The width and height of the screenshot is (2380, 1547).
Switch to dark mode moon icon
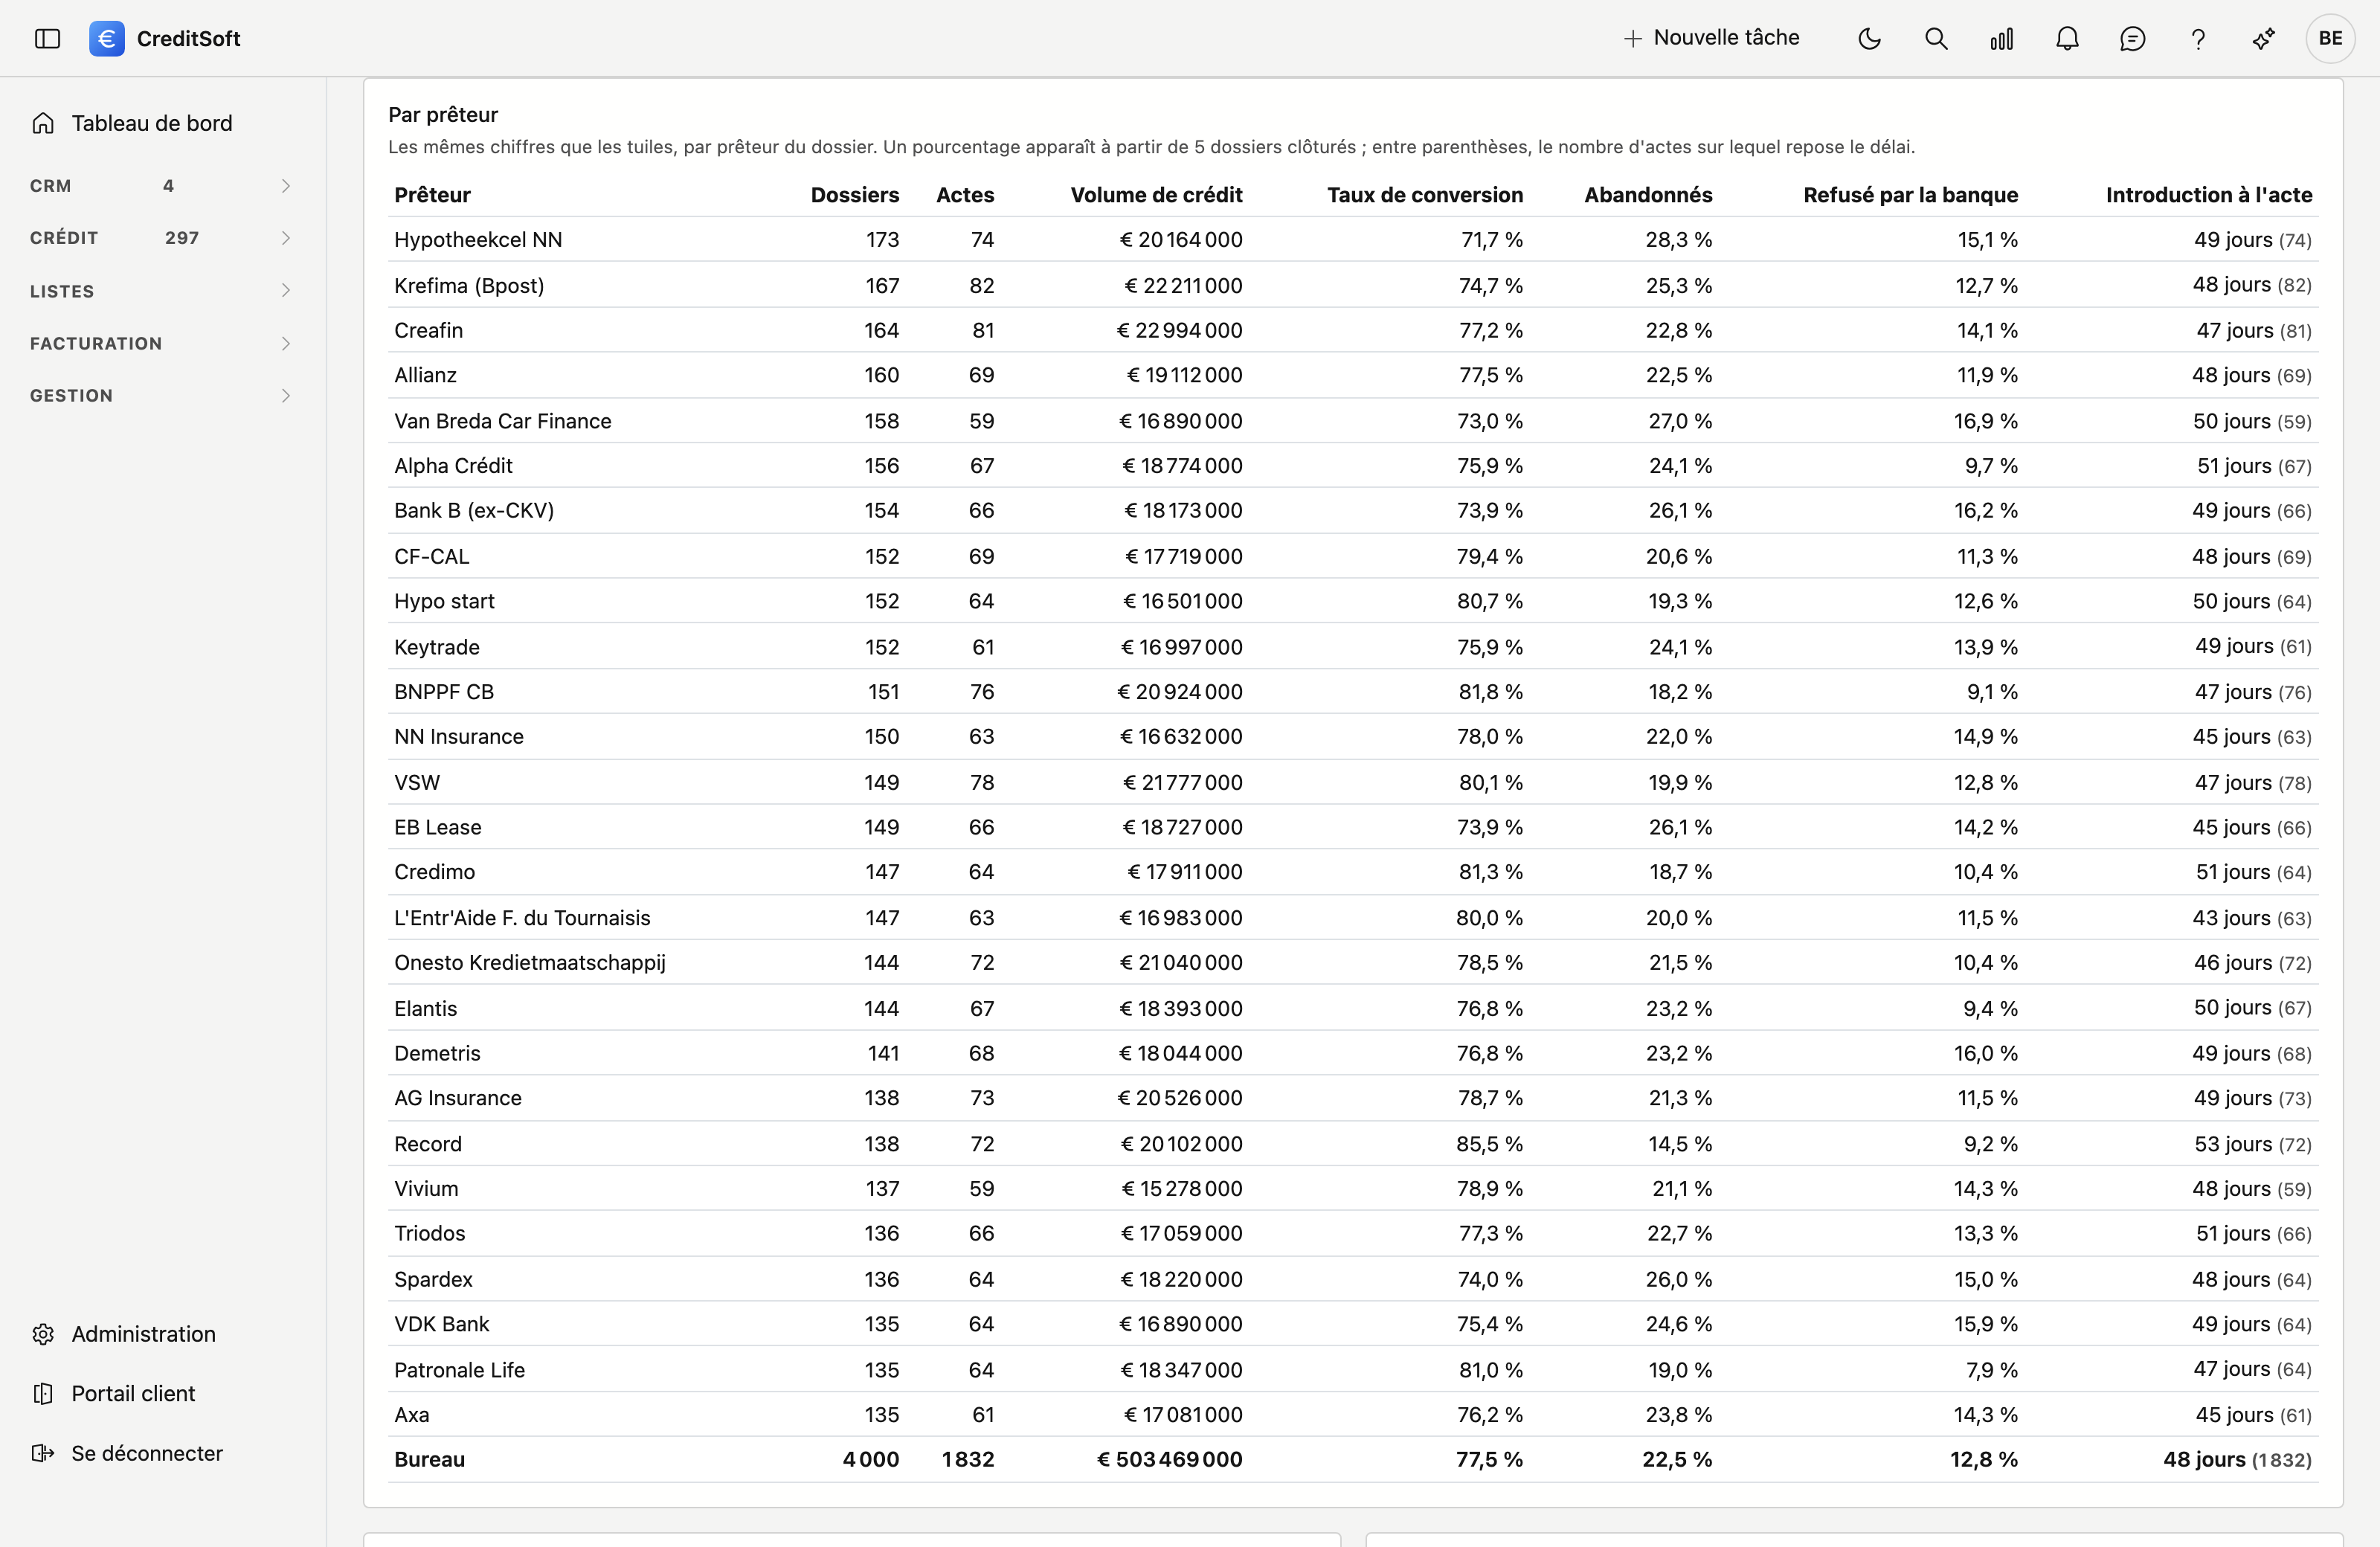pos(1869,39)
